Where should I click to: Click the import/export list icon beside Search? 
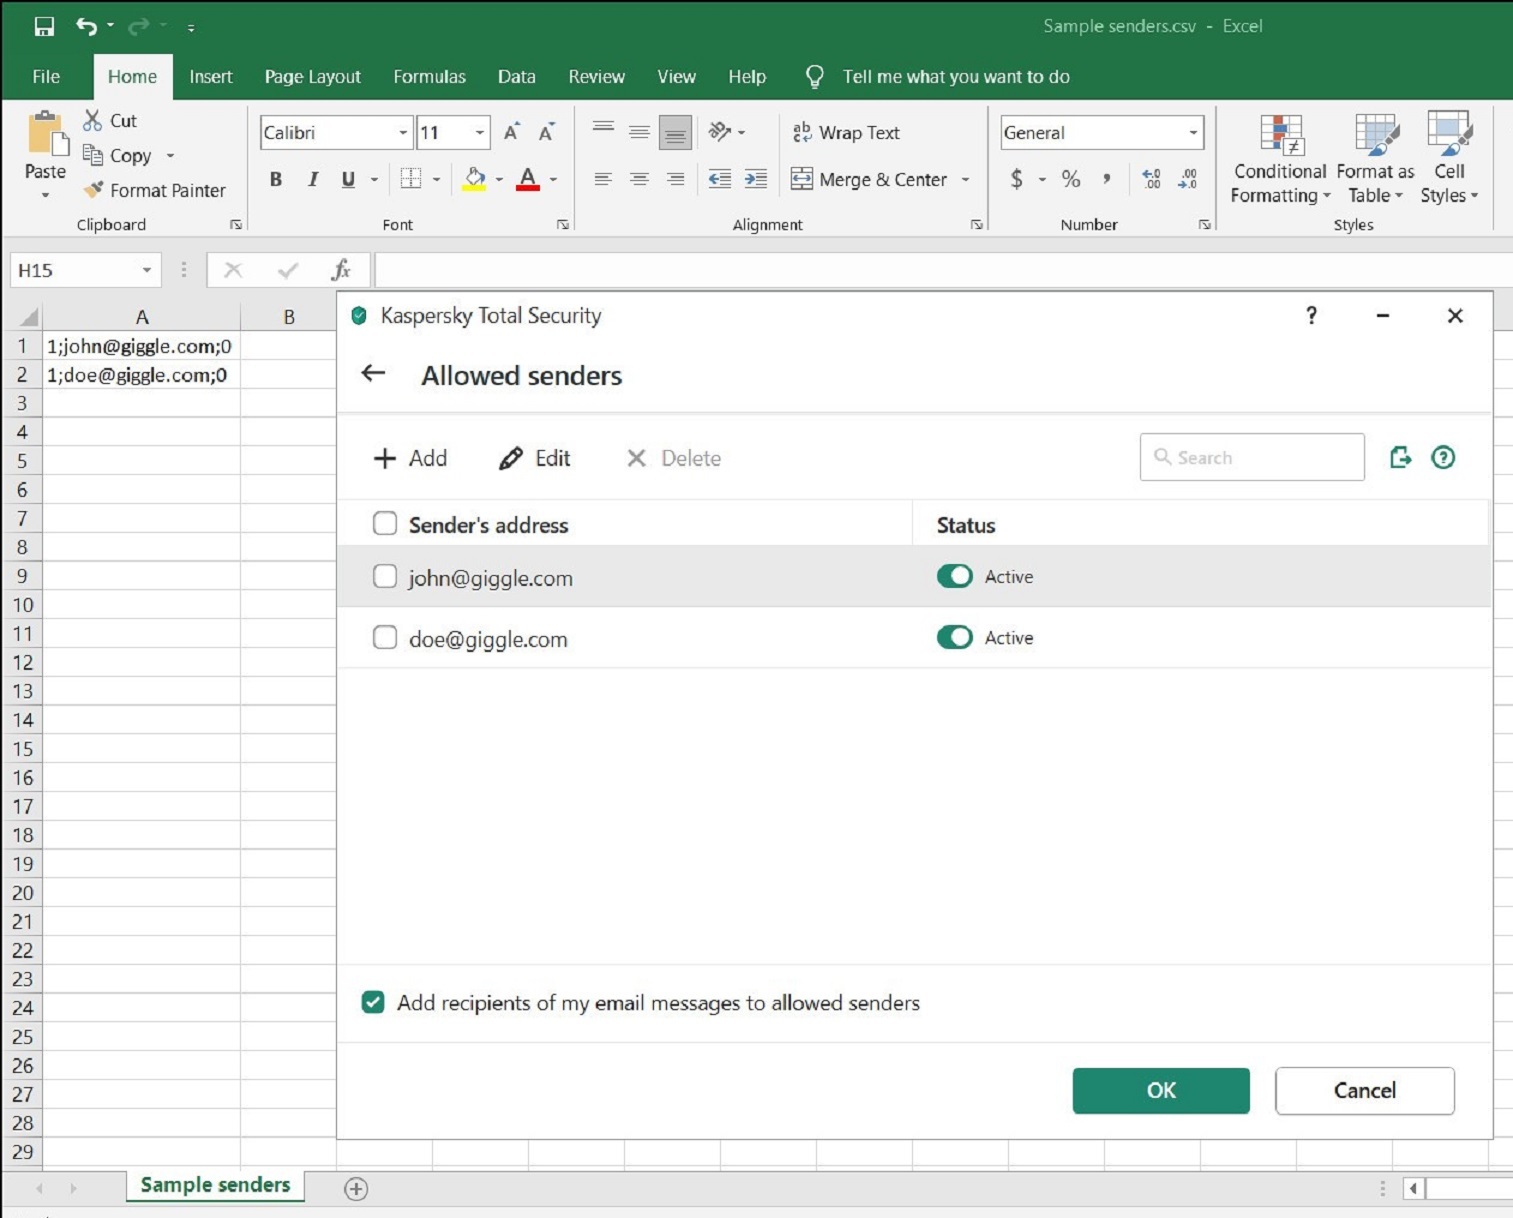tap(1400, 458)
